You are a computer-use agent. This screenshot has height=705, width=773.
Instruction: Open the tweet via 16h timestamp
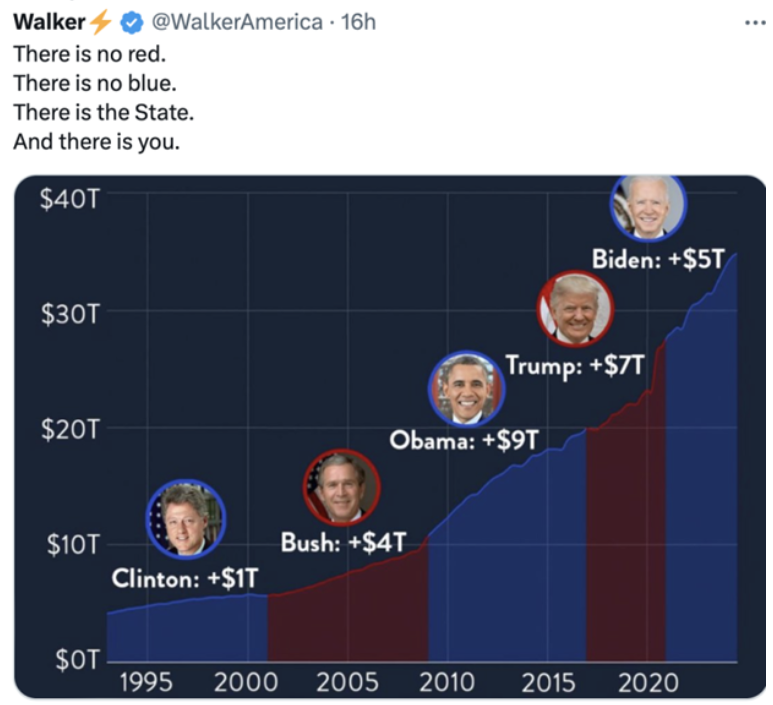(358, 23)
